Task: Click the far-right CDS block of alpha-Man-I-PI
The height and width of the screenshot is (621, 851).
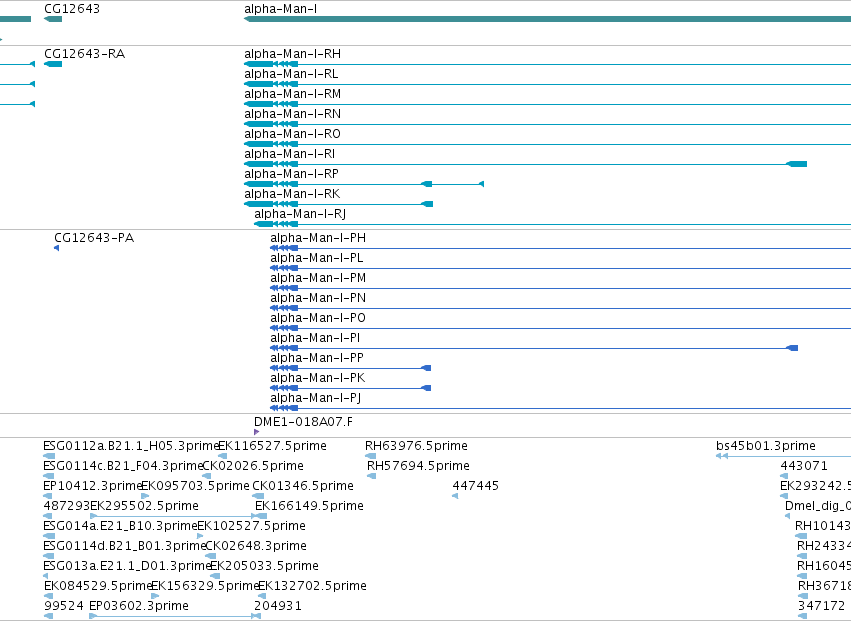Action: (x=792, y=348)
